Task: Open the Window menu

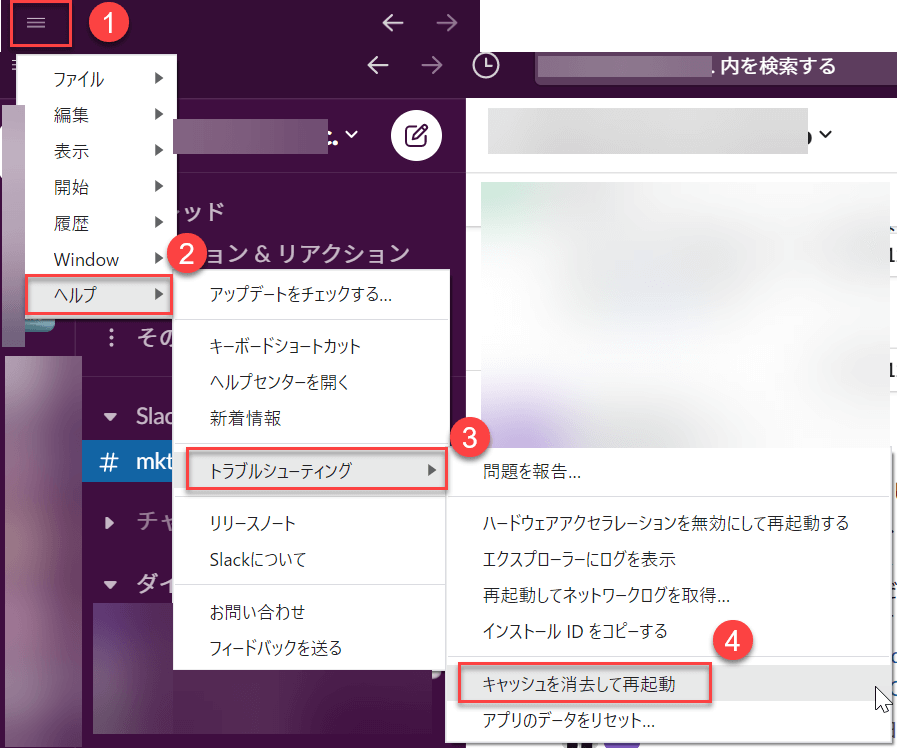Action: coord(84,258)
